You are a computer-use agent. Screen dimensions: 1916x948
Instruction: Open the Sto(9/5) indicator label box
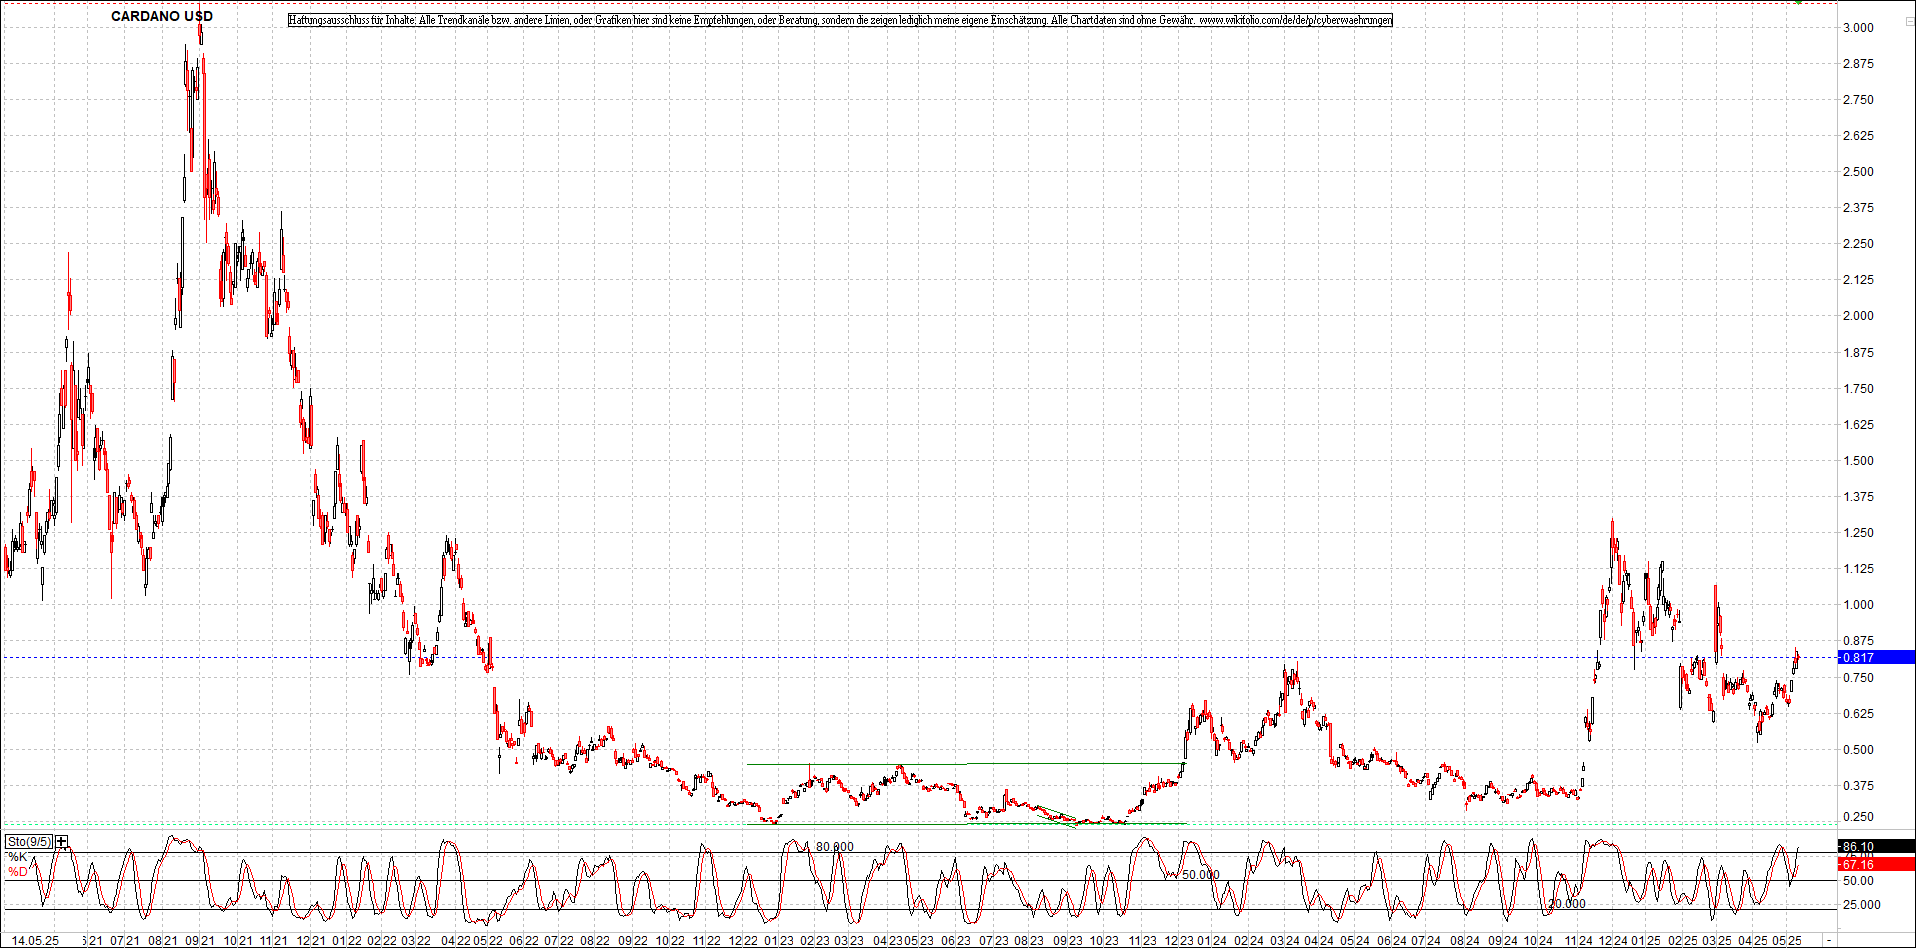[x=27, y=840]
